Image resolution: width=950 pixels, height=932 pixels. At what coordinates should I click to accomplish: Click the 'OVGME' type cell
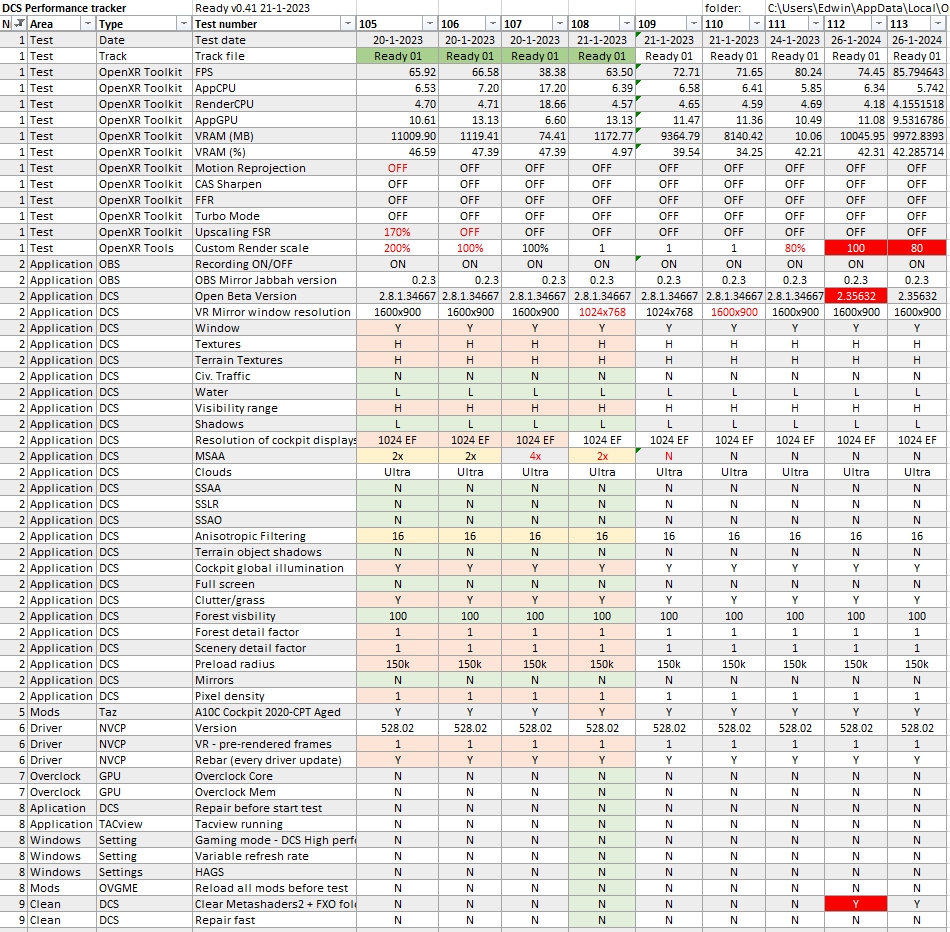point(144,888)
